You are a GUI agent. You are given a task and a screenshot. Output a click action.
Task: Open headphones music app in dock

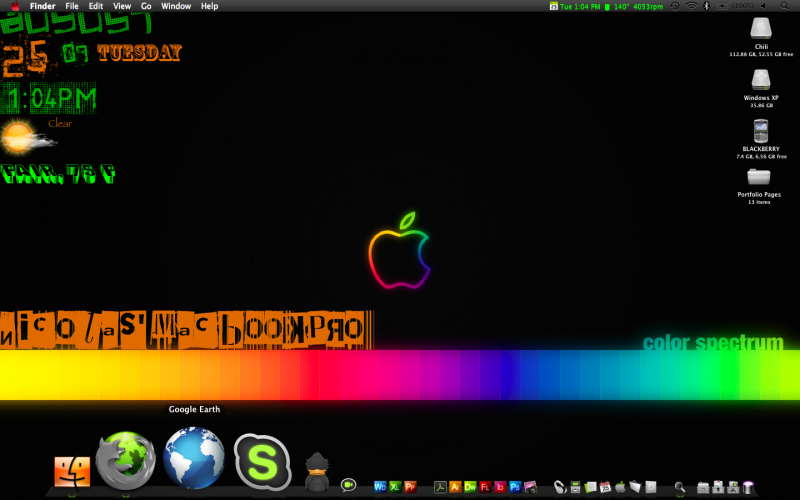coord(560,487)
